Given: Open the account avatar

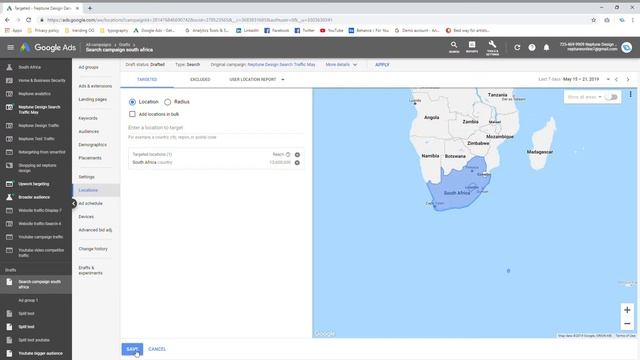Looking at the screenshot, I should point(627,47).
